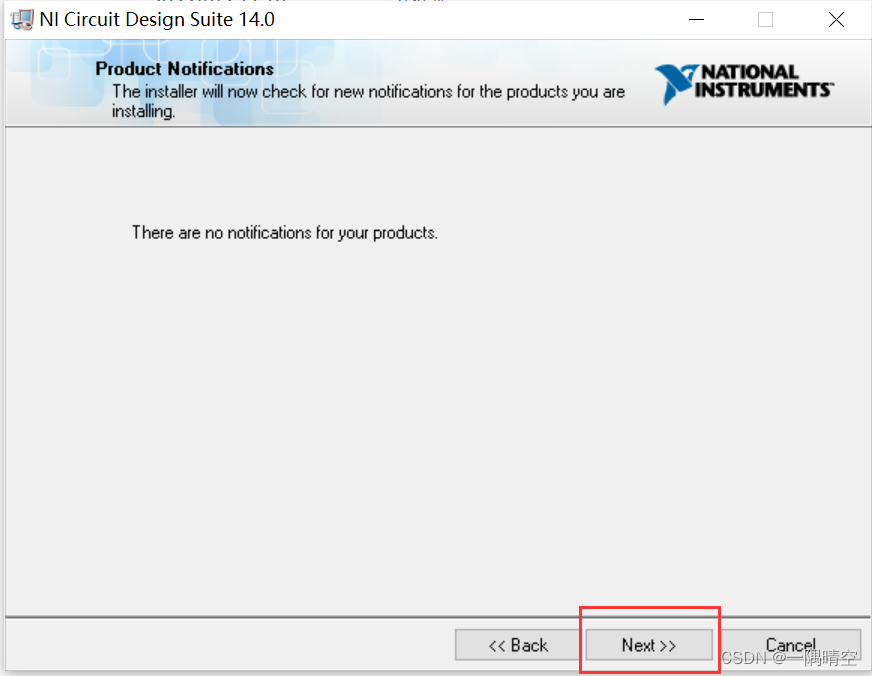Viewport: 872px width, 676px height.
Task: Click the Product Notifications heading
Action: click(185, 68)
